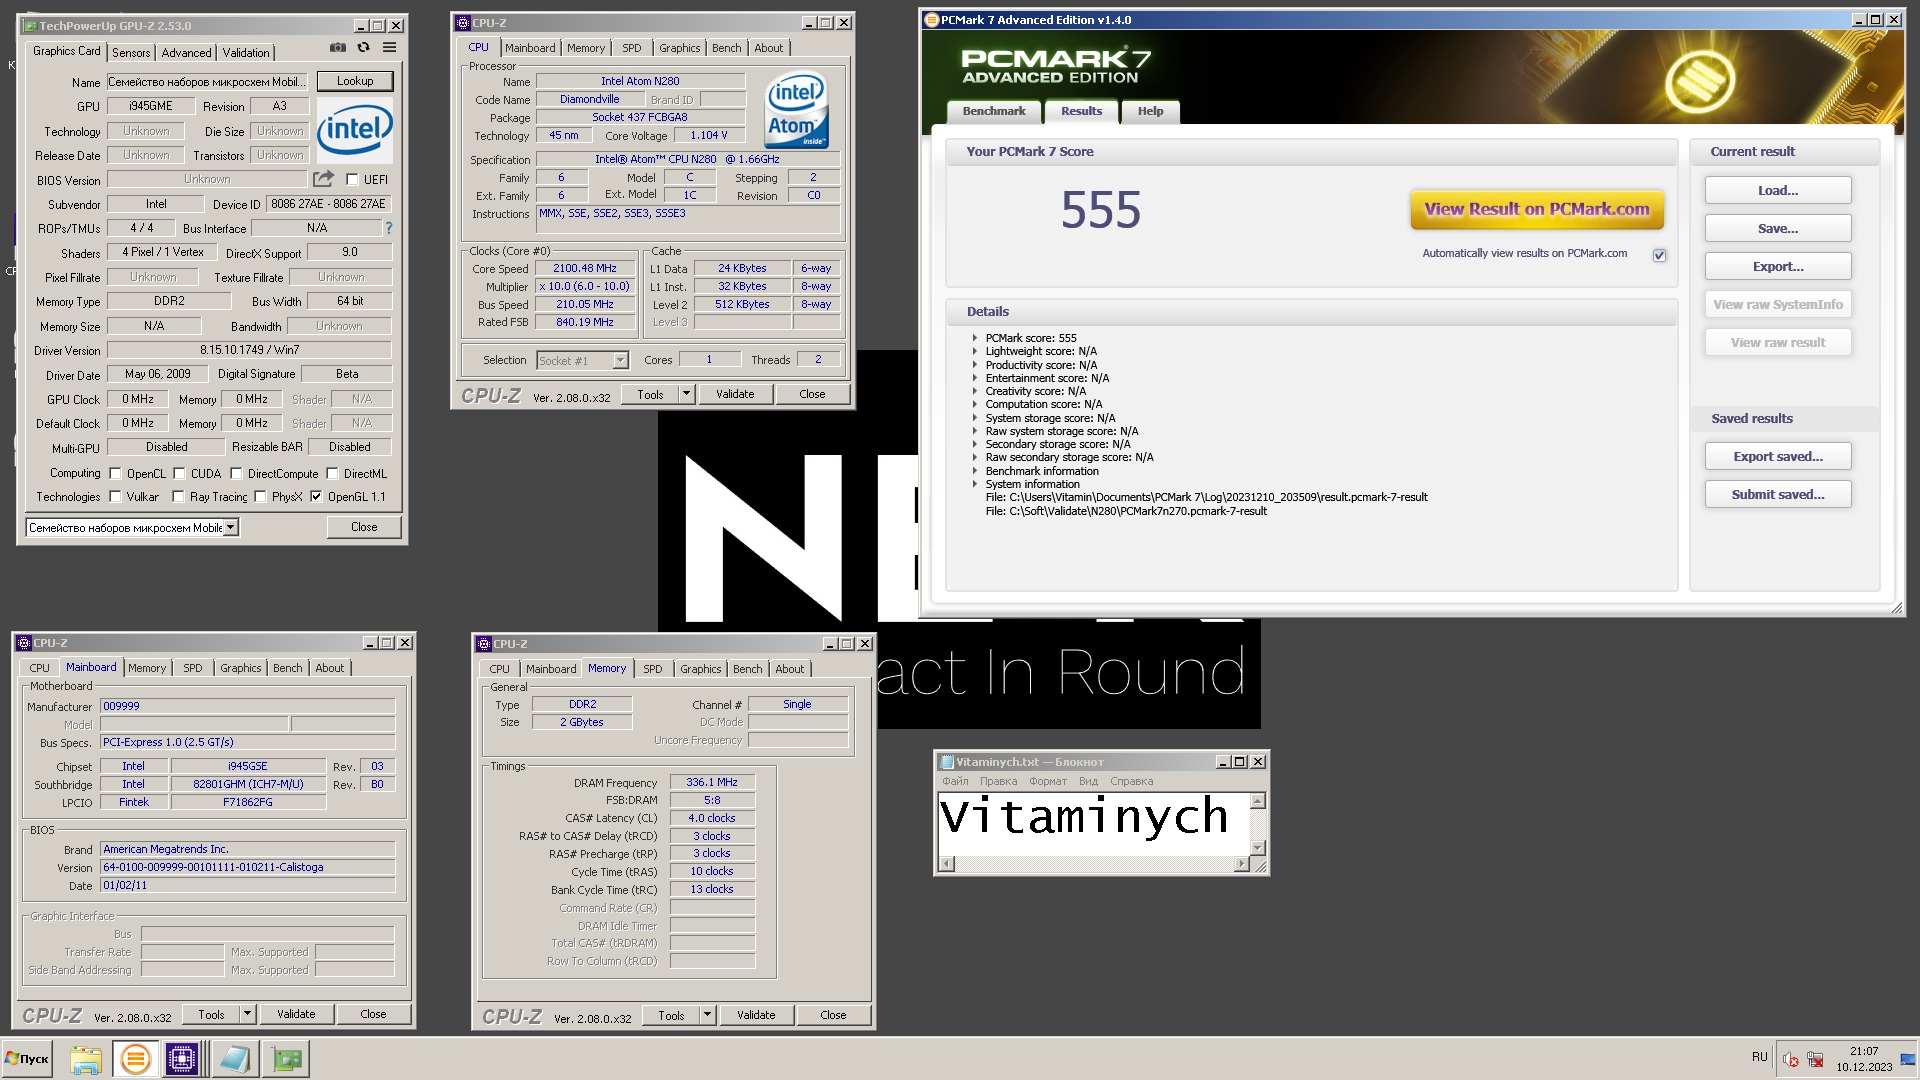The height and width of the screenshot is (1080, 1920).
Task: Toggle the DirectCompute checkbox
Action: coord(236,474)
